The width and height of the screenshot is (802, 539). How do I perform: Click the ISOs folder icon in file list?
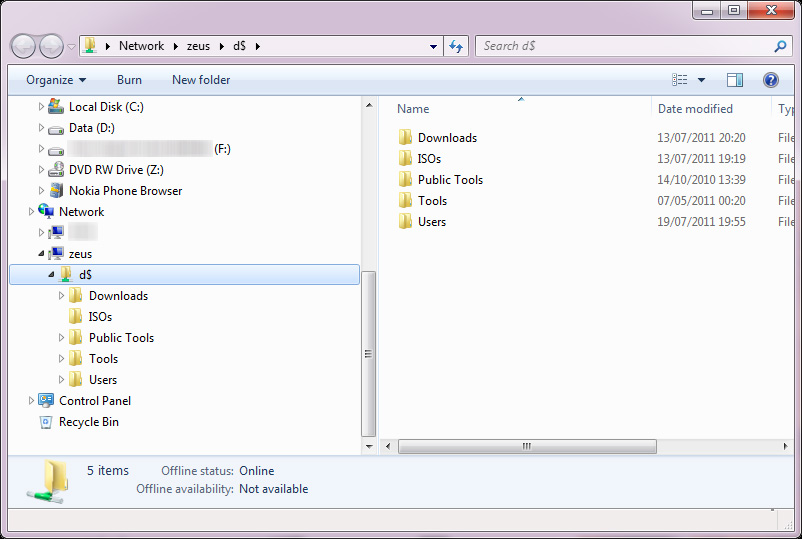click(405, 158)
